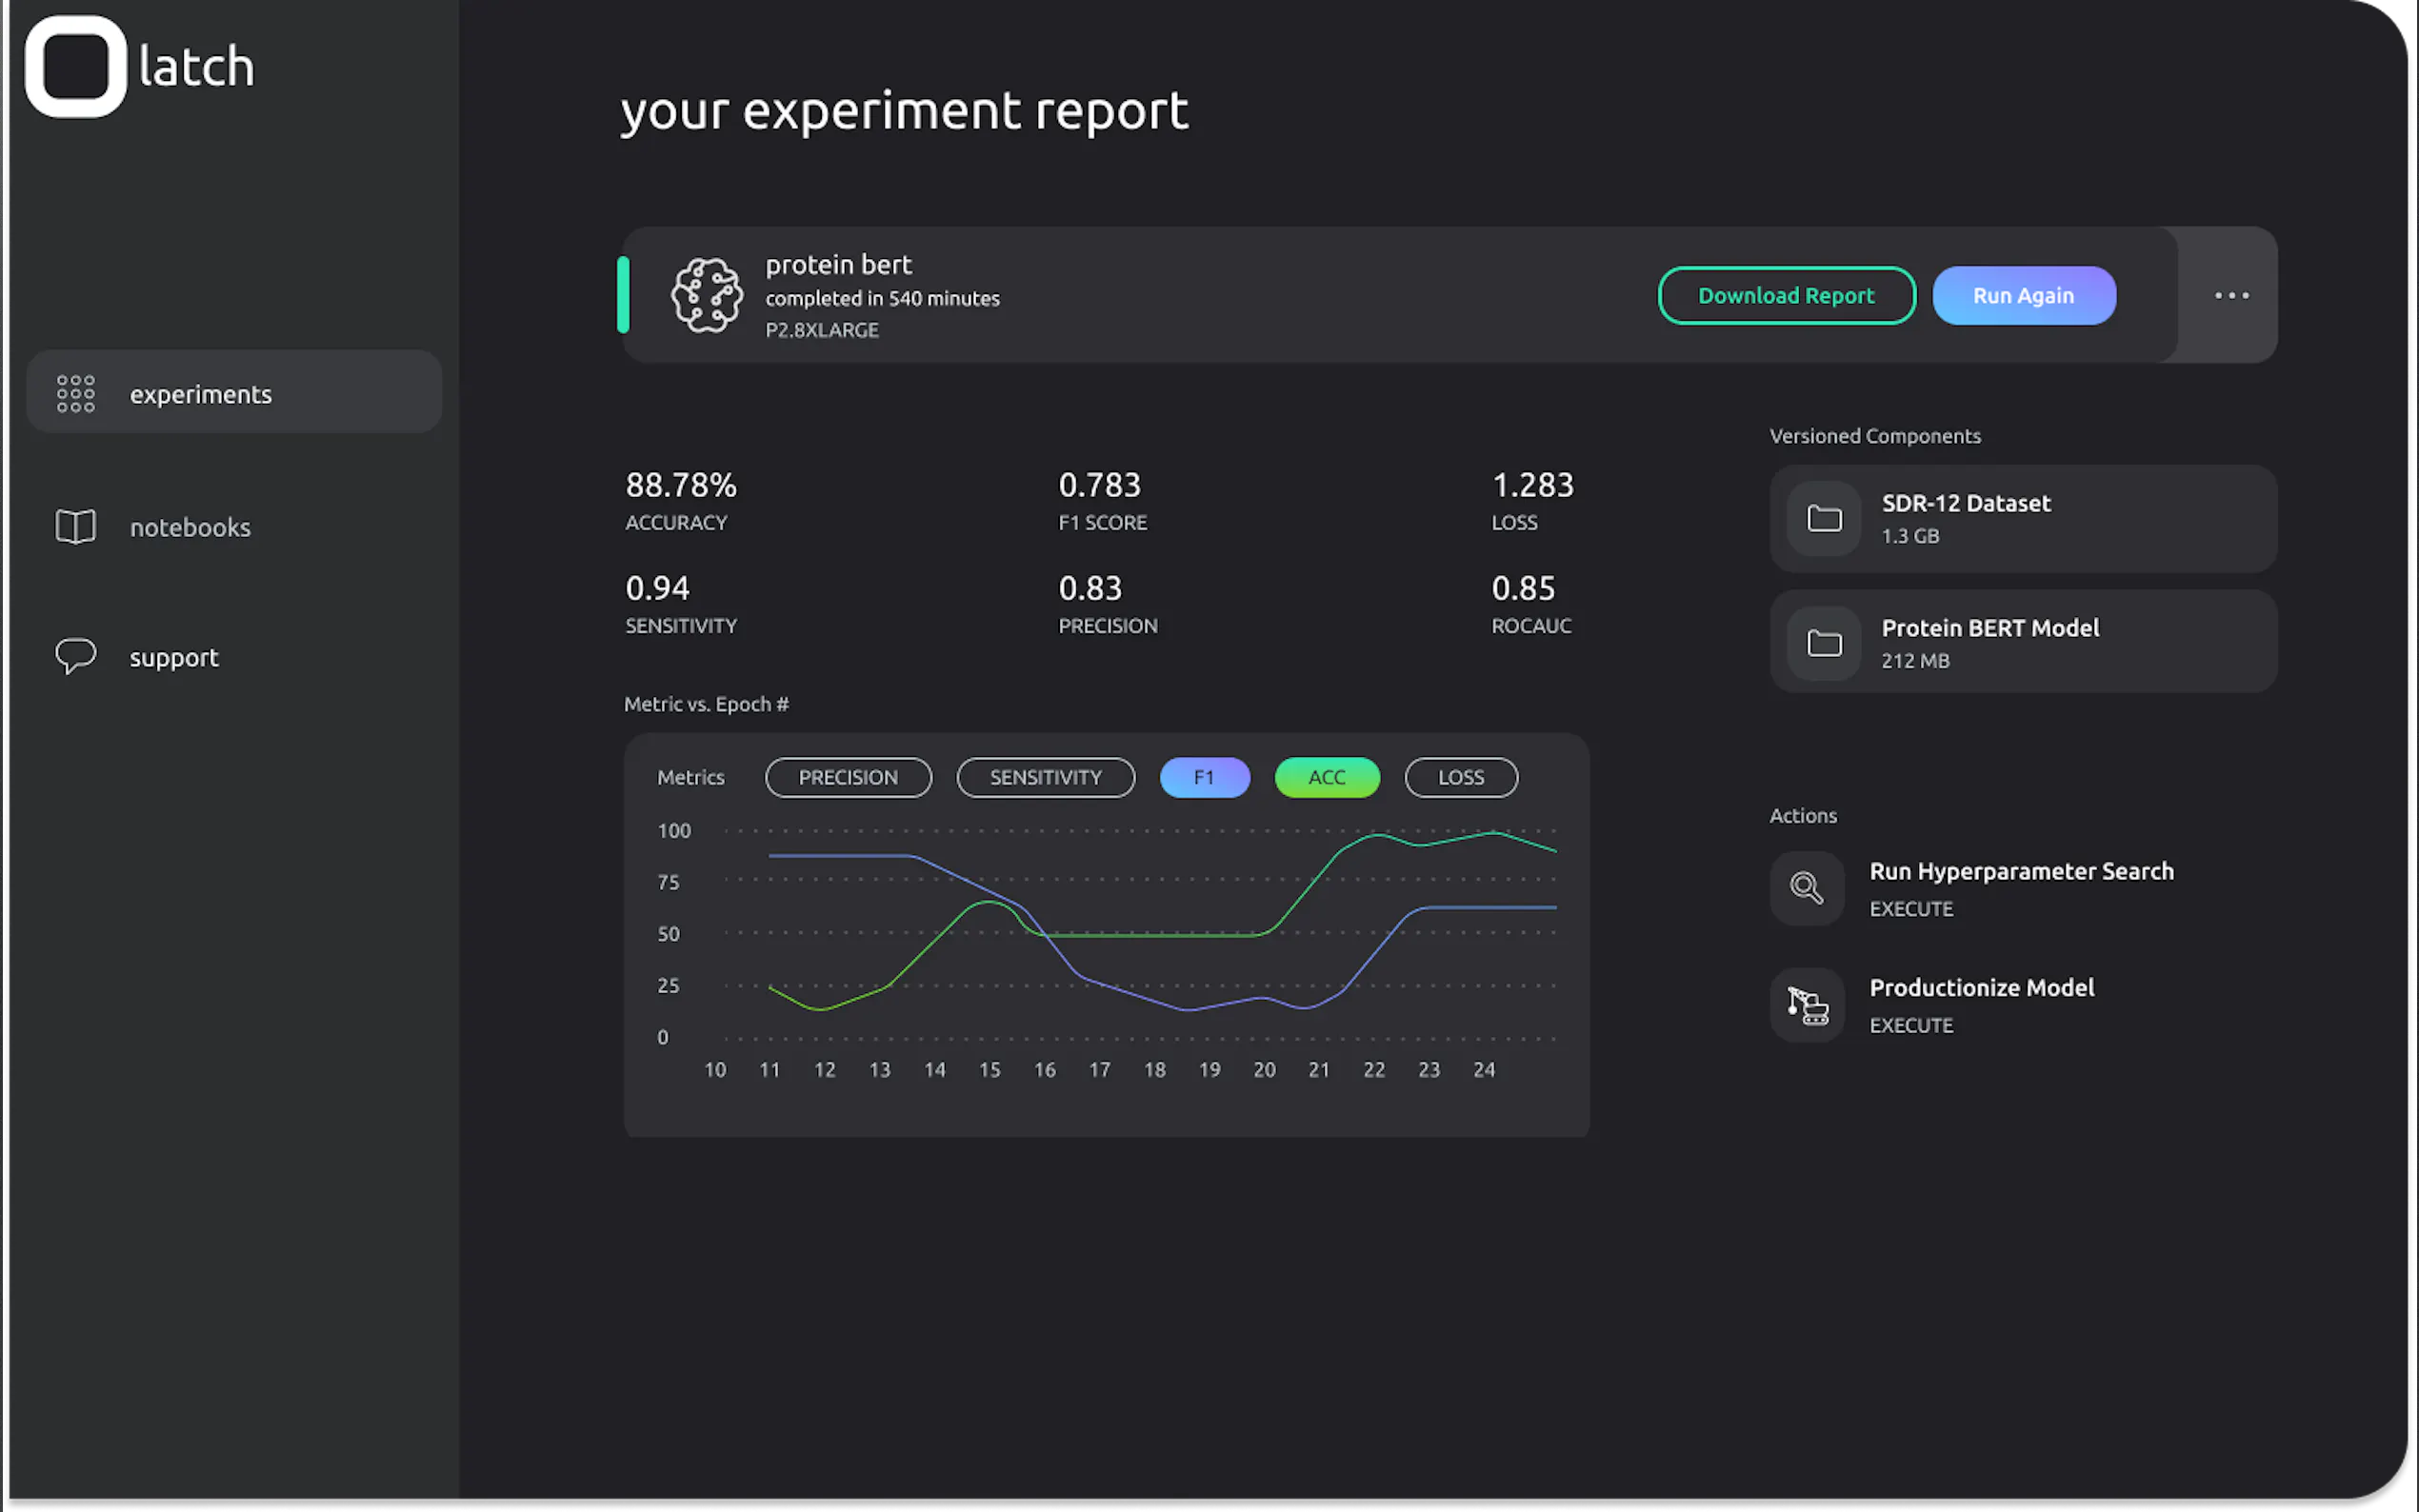Disable the F1 metric chip
This screenshot has width=2419, height=1512.
[x=1204, y=777]
